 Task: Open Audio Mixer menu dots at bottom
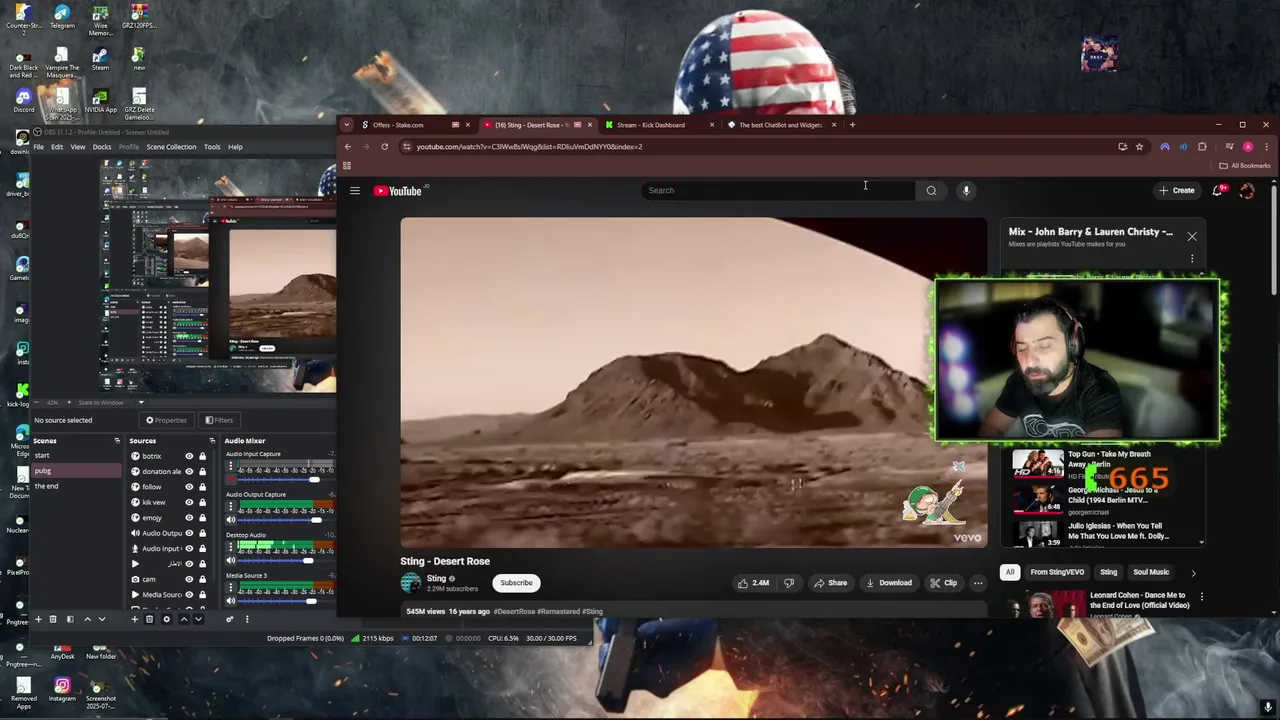247,619
